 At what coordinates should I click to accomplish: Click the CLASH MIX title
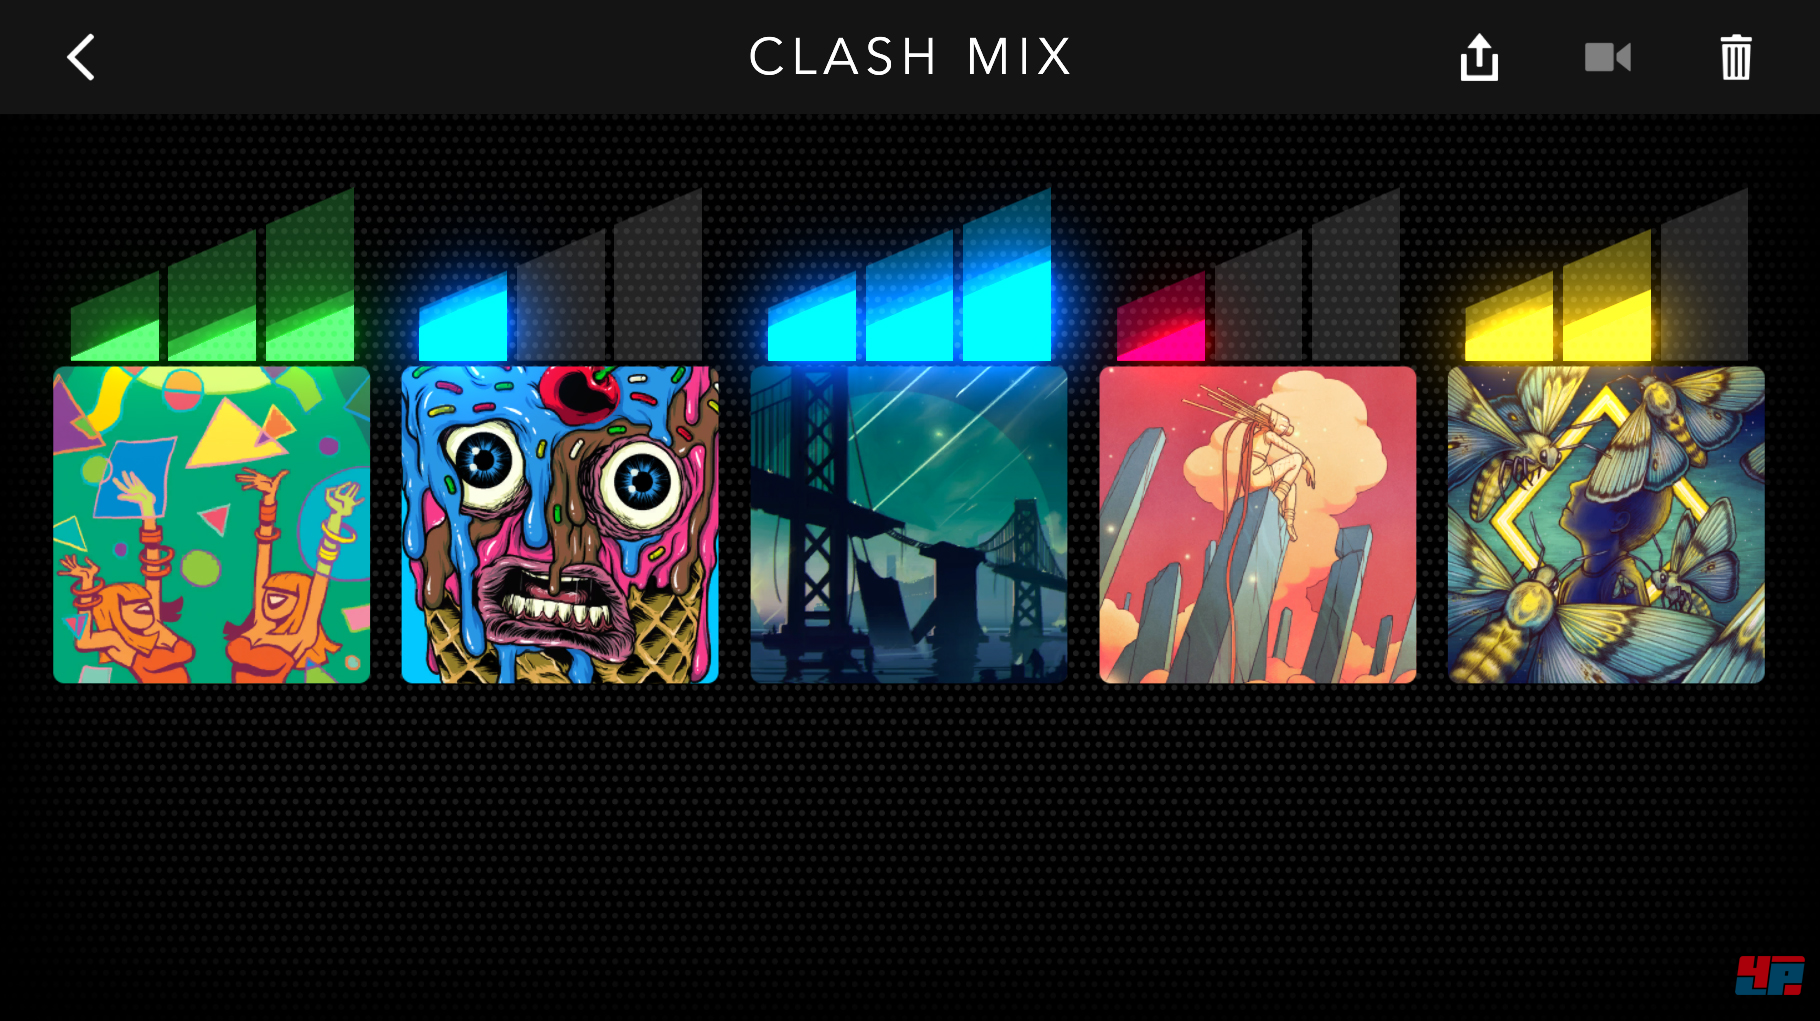tap(910, 57)
